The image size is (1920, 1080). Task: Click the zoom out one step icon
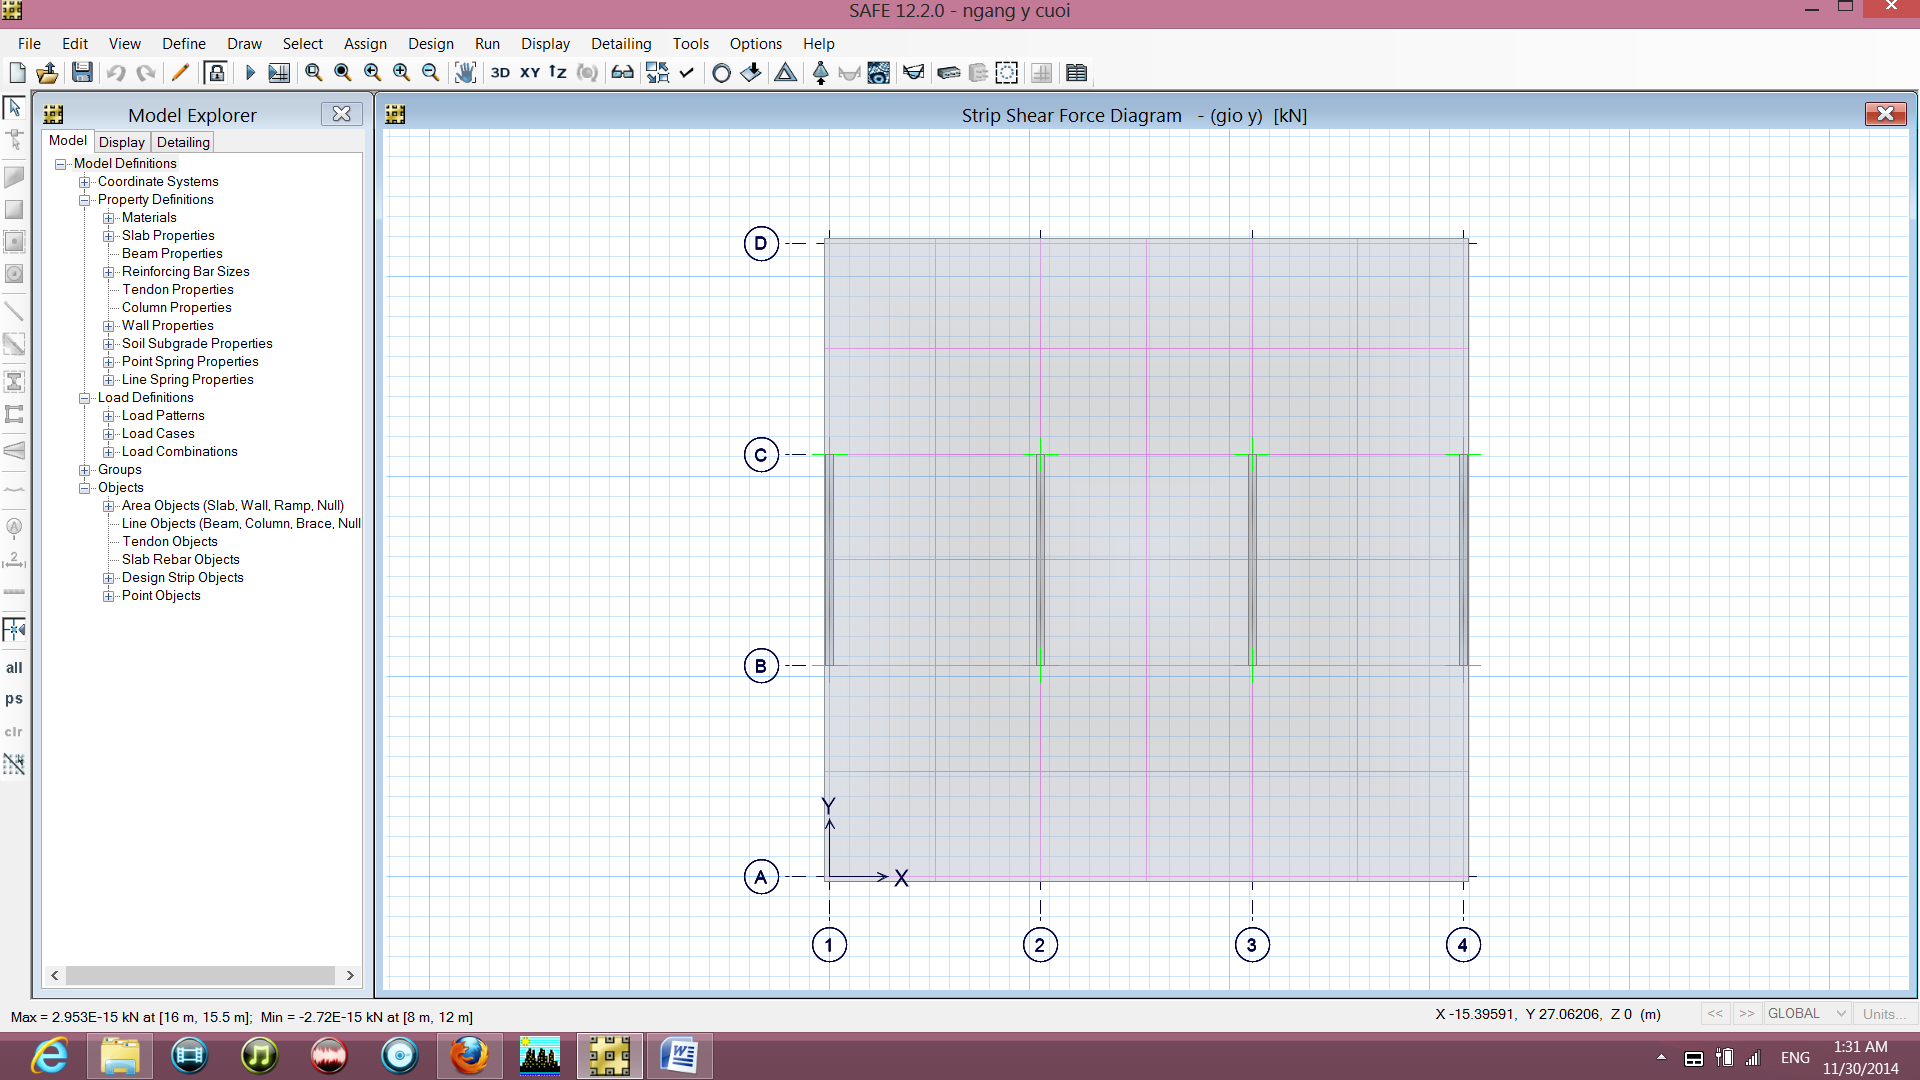(x=430, y=73)
